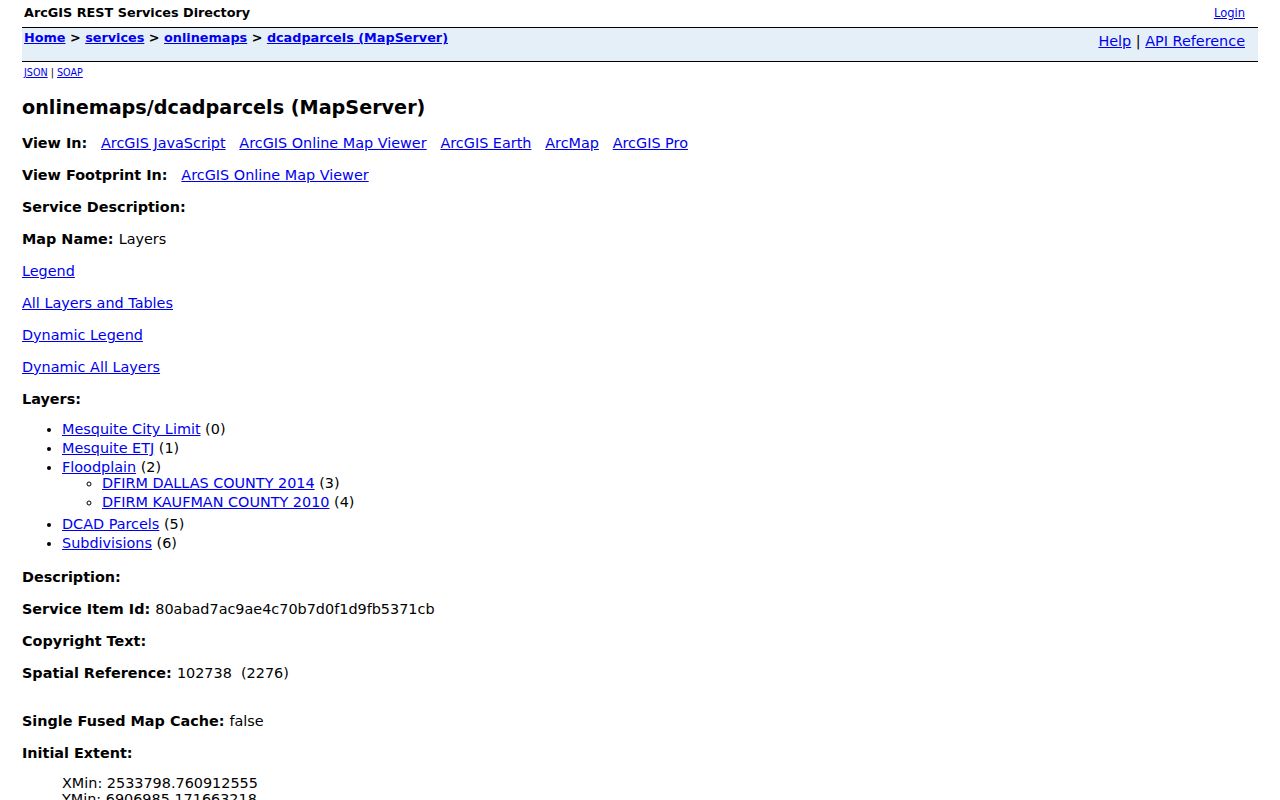Open the Mesquite ETJ layer

point(108,448)
